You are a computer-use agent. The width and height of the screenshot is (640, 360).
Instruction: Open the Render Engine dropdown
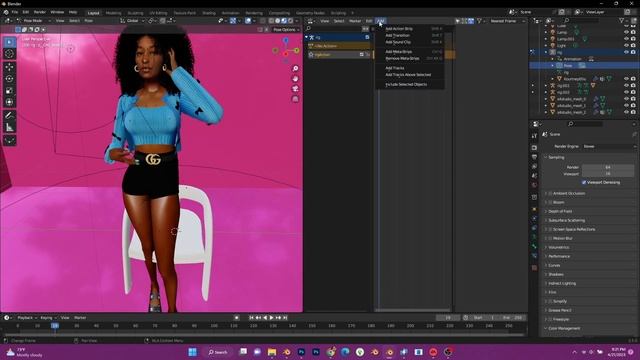coord(609,146)
